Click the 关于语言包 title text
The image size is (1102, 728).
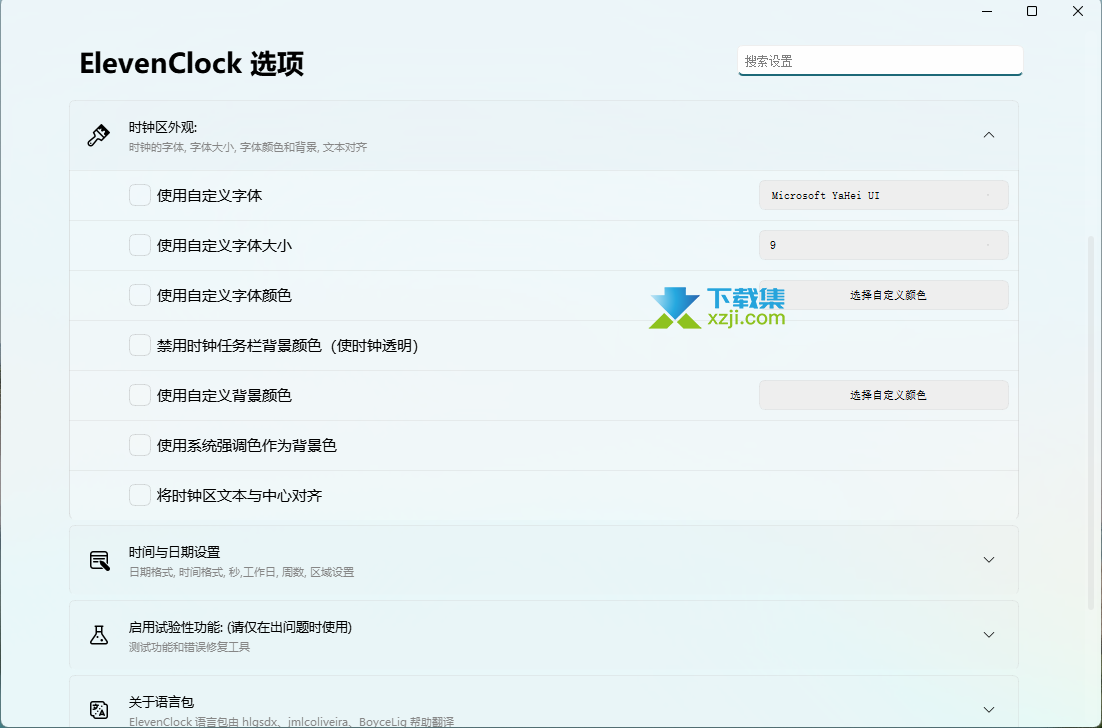click(x=161, y=702)
